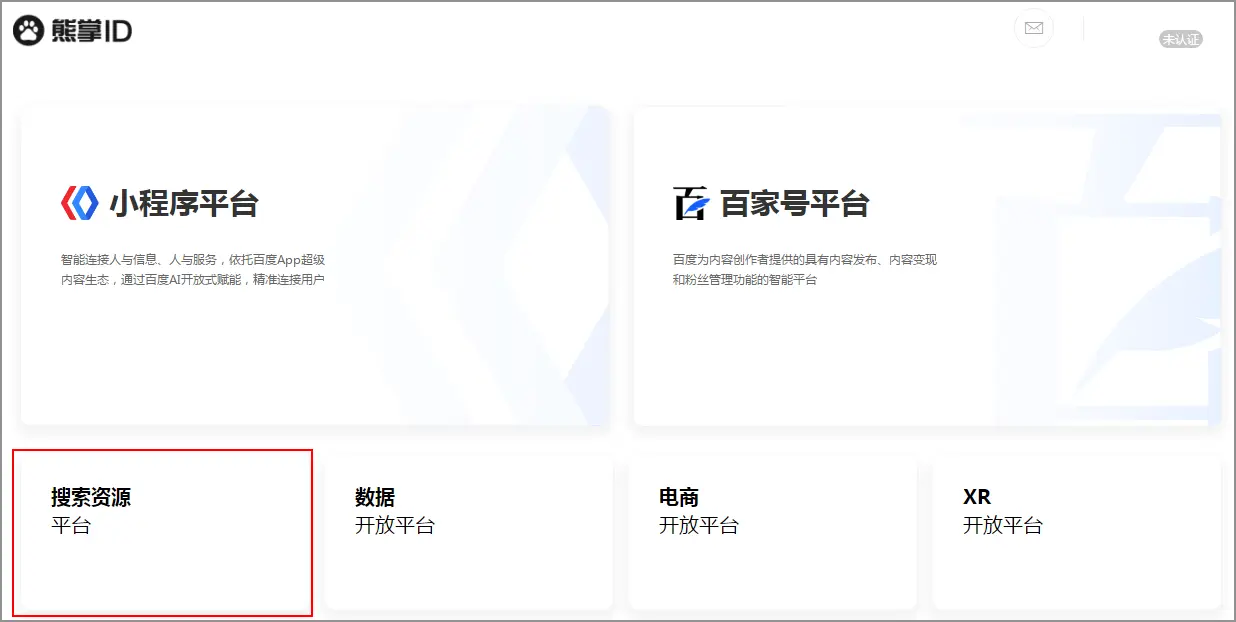The width and height of the screenshot is (1236, 622).
Task: Open the 小程序平台 title link
Action: [184, 204]
